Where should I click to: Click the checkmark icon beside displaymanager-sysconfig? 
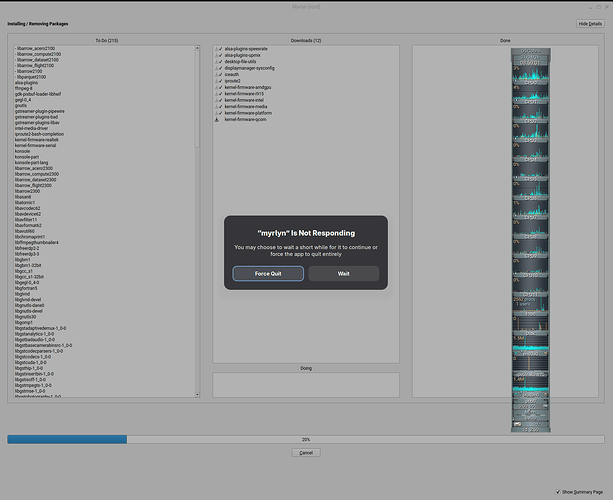[220, 68]
